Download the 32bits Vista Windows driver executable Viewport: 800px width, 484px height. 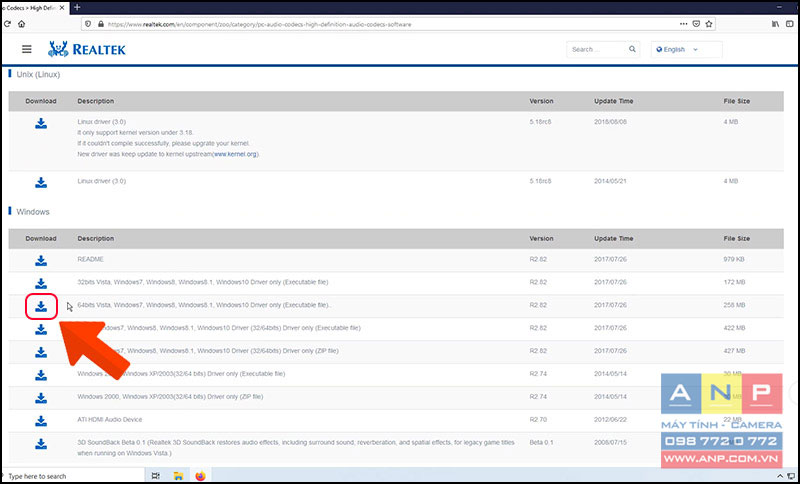point(41,284)
